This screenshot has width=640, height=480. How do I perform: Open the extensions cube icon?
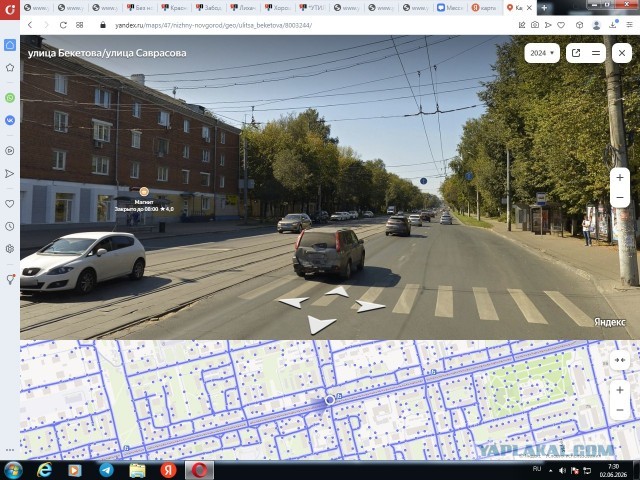click(x=579, y=25)
